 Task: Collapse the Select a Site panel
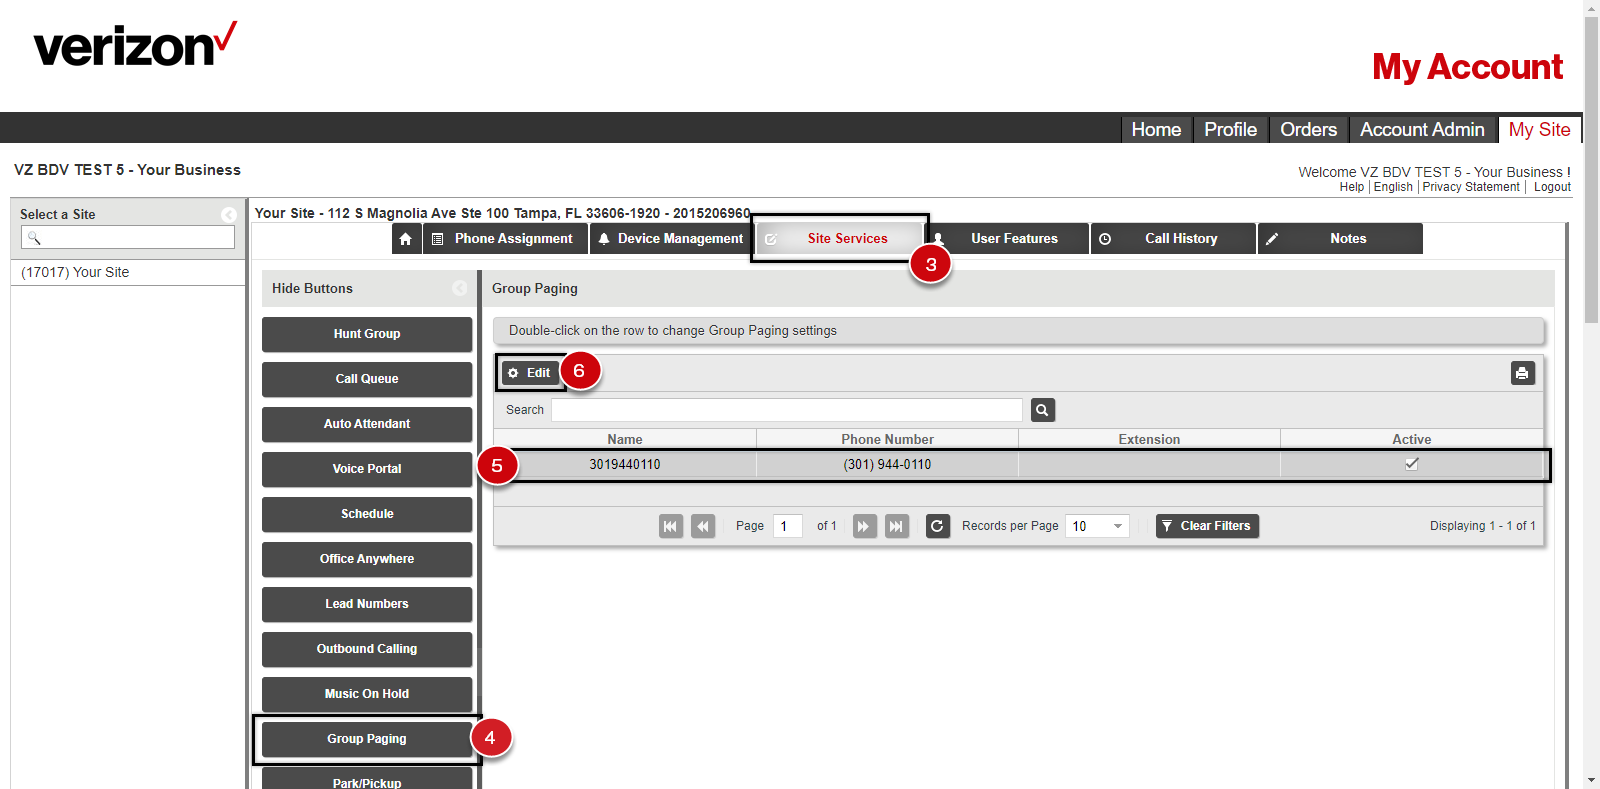pyautogui.click(x=229, y=215)
